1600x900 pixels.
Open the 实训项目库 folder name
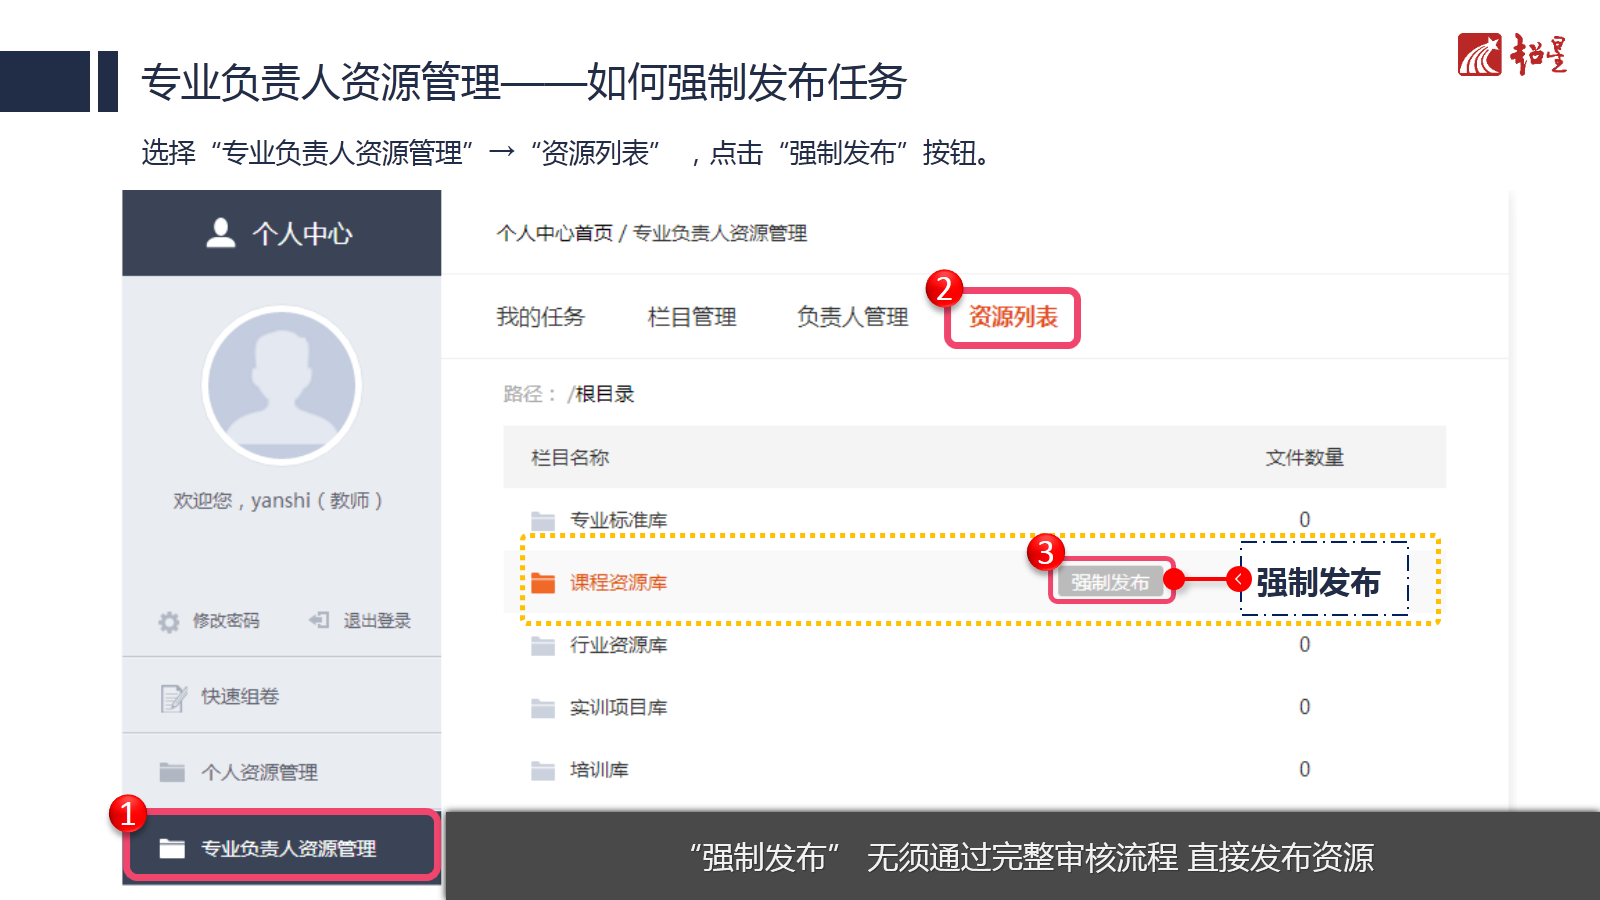[x=618, y=708]
